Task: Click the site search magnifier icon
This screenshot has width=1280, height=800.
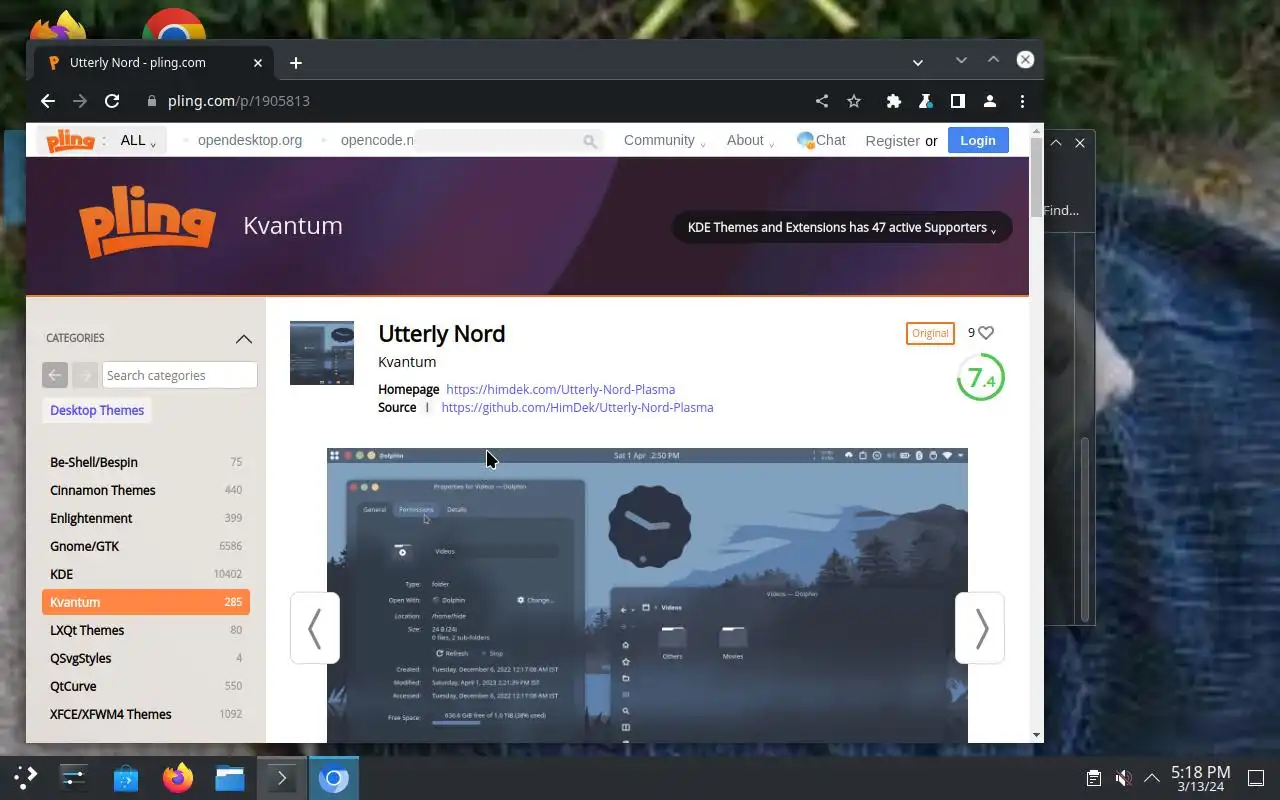Action: (590, 141)
